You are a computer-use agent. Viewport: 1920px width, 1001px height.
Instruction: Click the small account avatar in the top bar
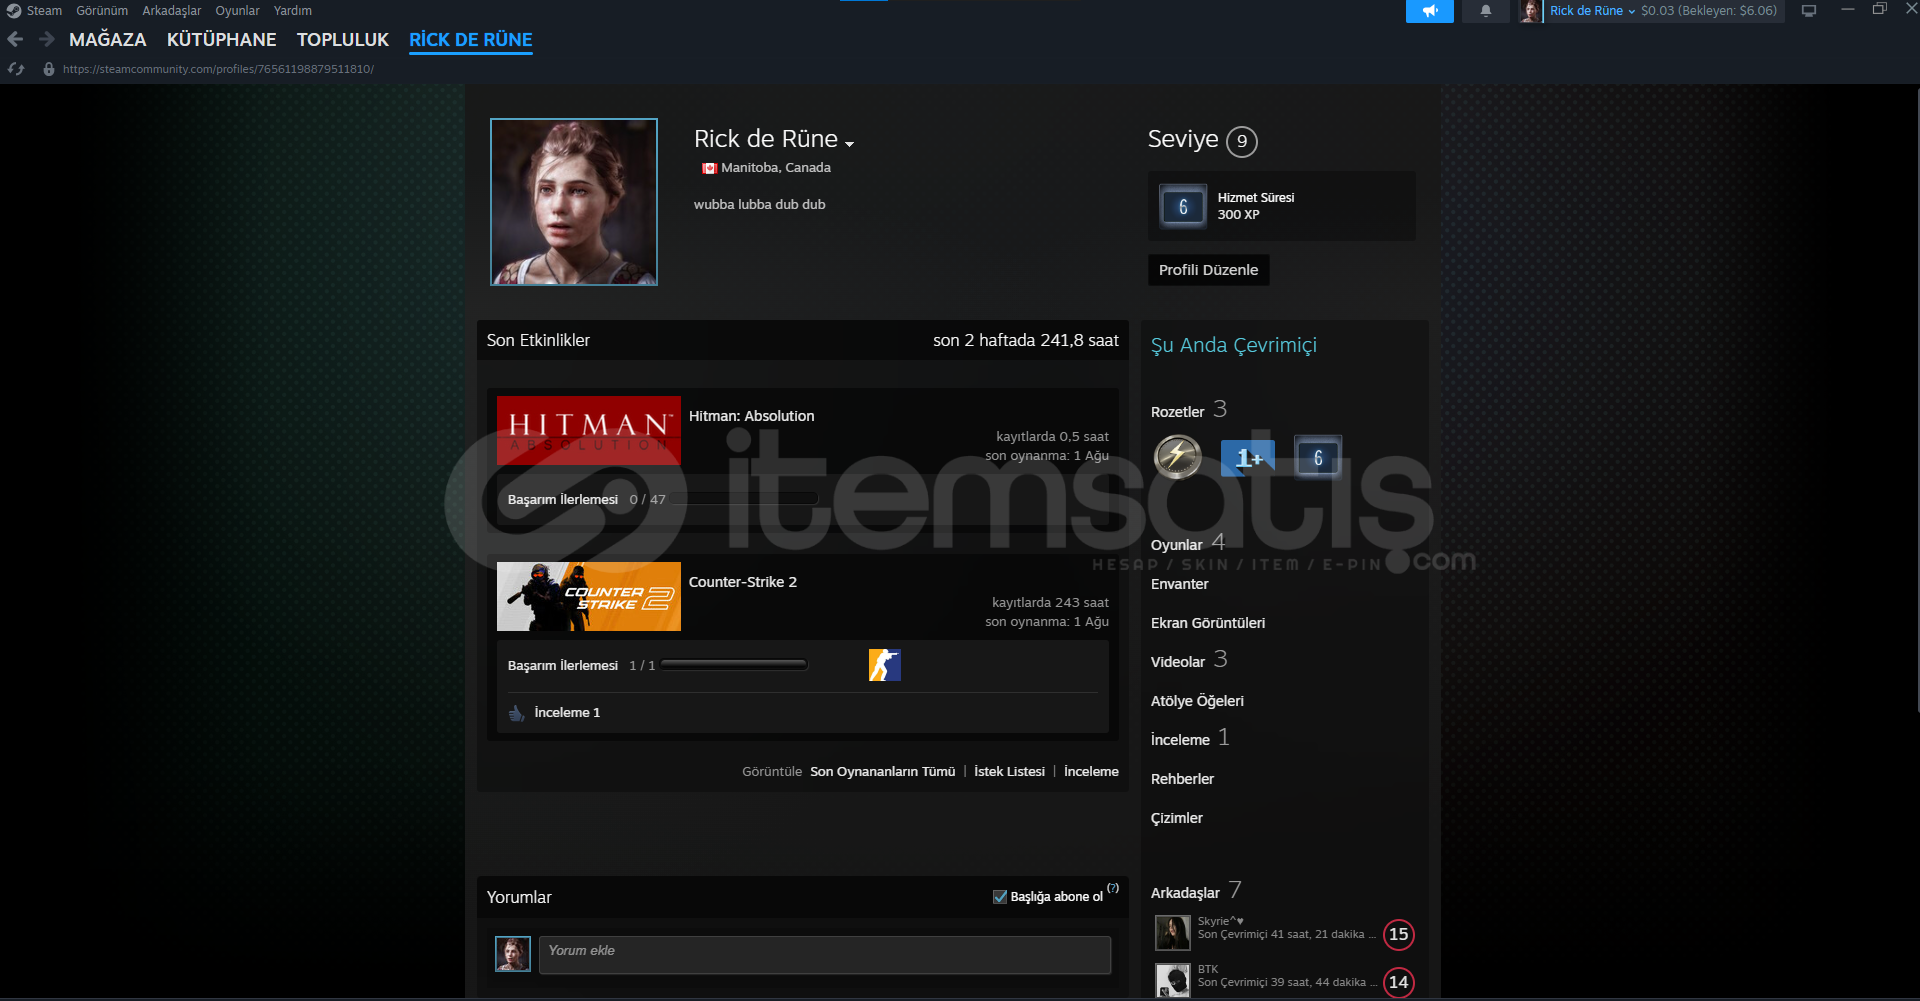(1530, 11)
